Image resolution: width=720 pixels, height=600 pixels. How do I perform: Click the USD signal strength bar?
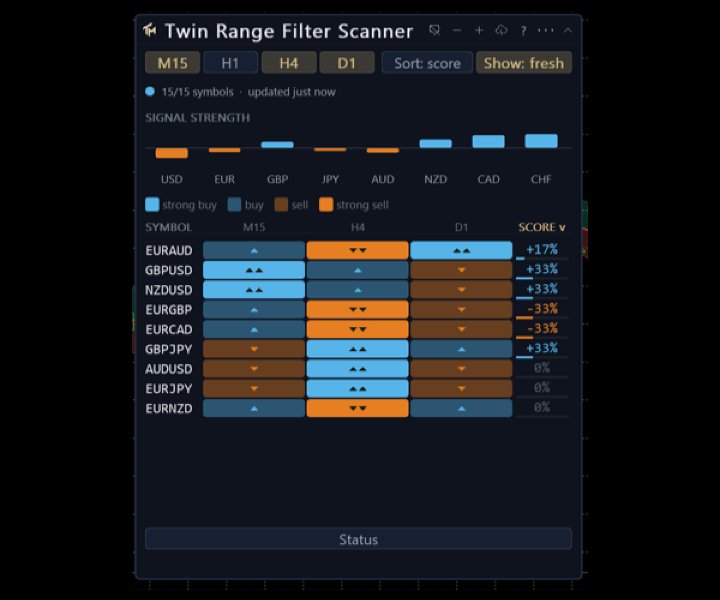(x=172, y=153)
